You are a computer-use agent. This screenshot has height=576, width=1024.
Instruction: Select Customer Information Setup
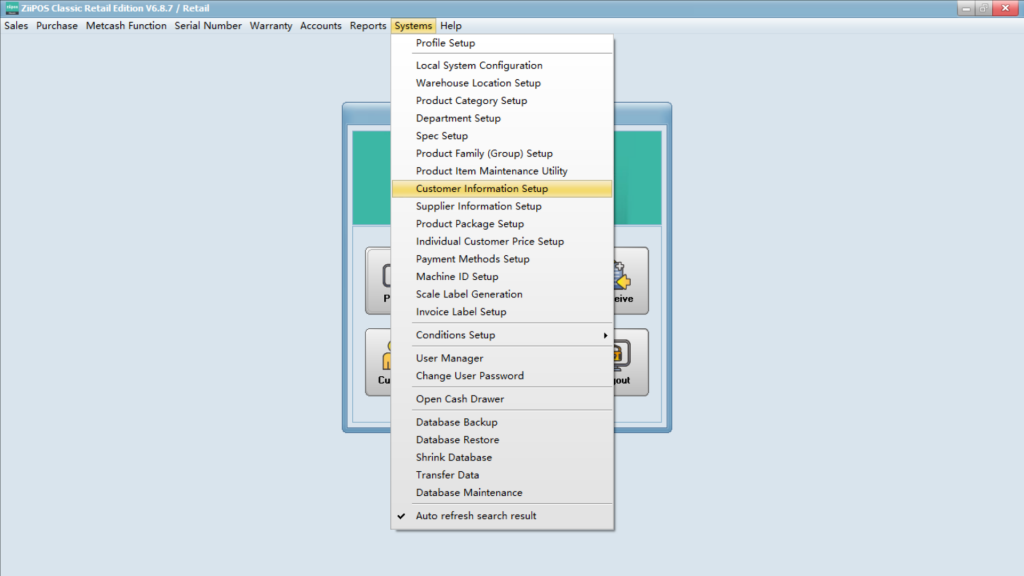[x=482, y=188]
